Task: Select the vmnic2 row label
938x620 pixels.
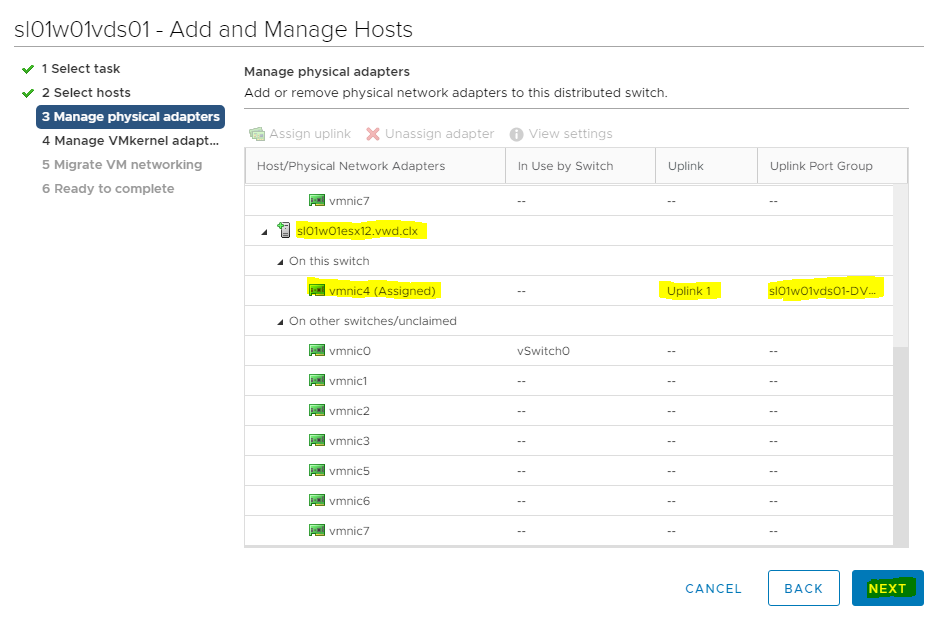Action: pyautogui.click(x=349, y=411)
